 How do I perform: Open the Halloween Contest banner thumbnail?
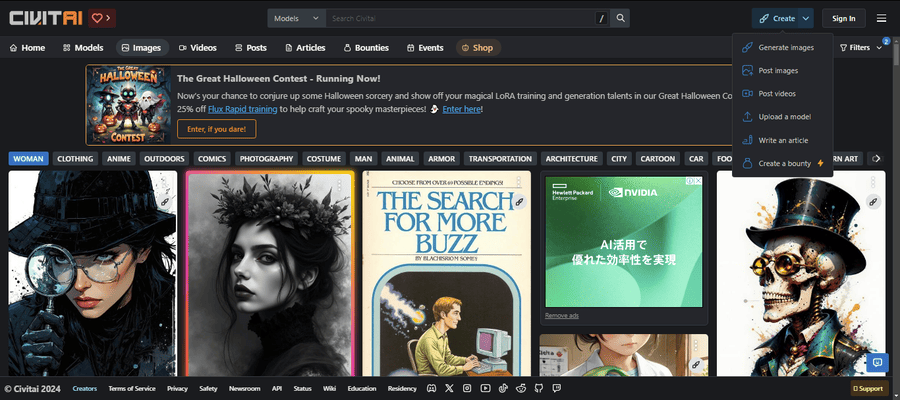click(x=129, y=104)
